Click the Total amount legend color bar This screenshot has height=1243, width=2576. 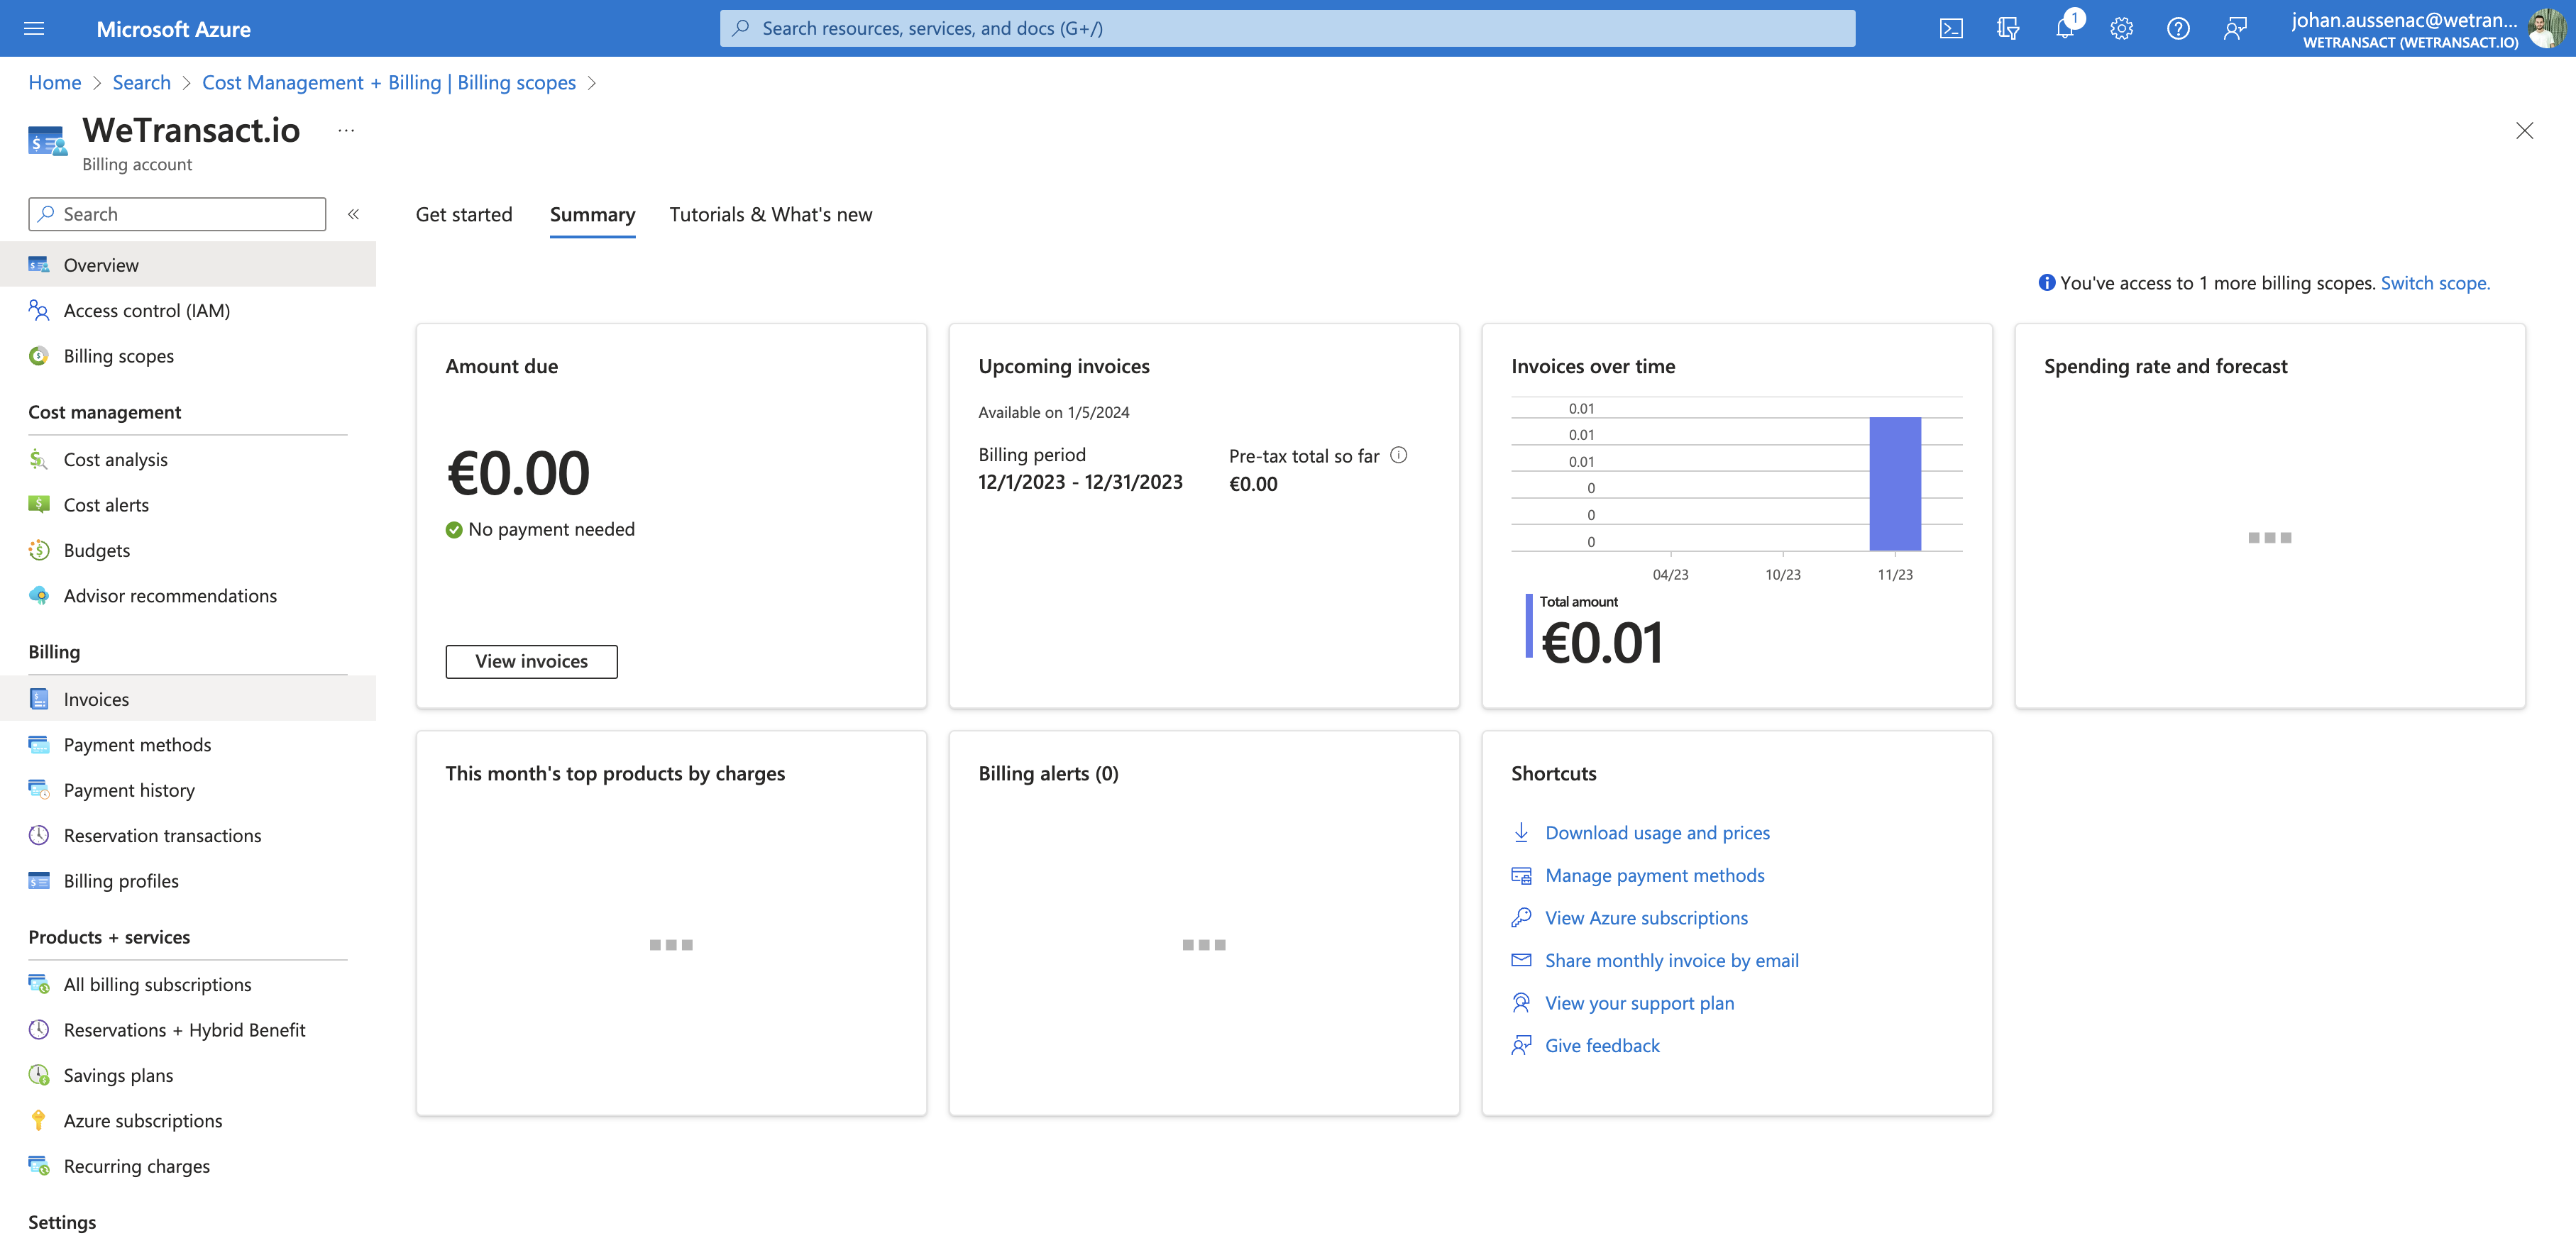[x=1528, y=626]
